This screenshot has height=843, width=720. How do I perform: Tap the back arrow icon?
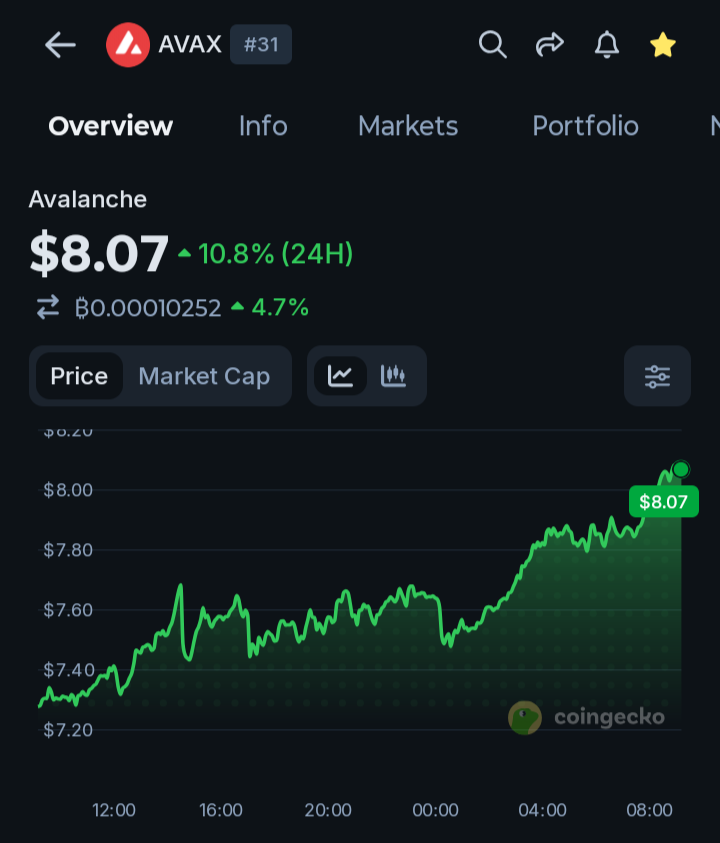pyautogui.click(x=60, y=45)
